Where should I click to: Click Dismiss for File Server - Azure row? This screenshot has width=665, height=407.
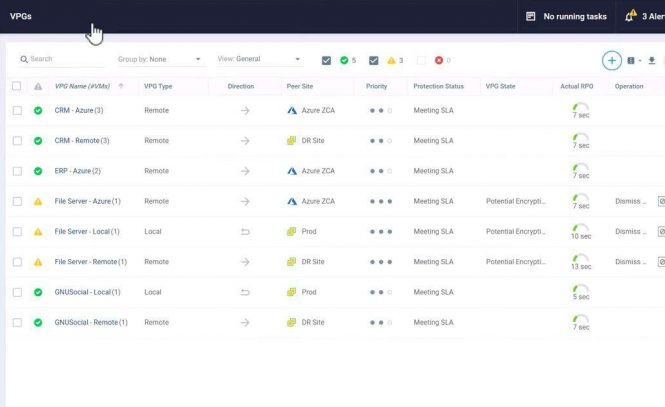click(629, 201)
